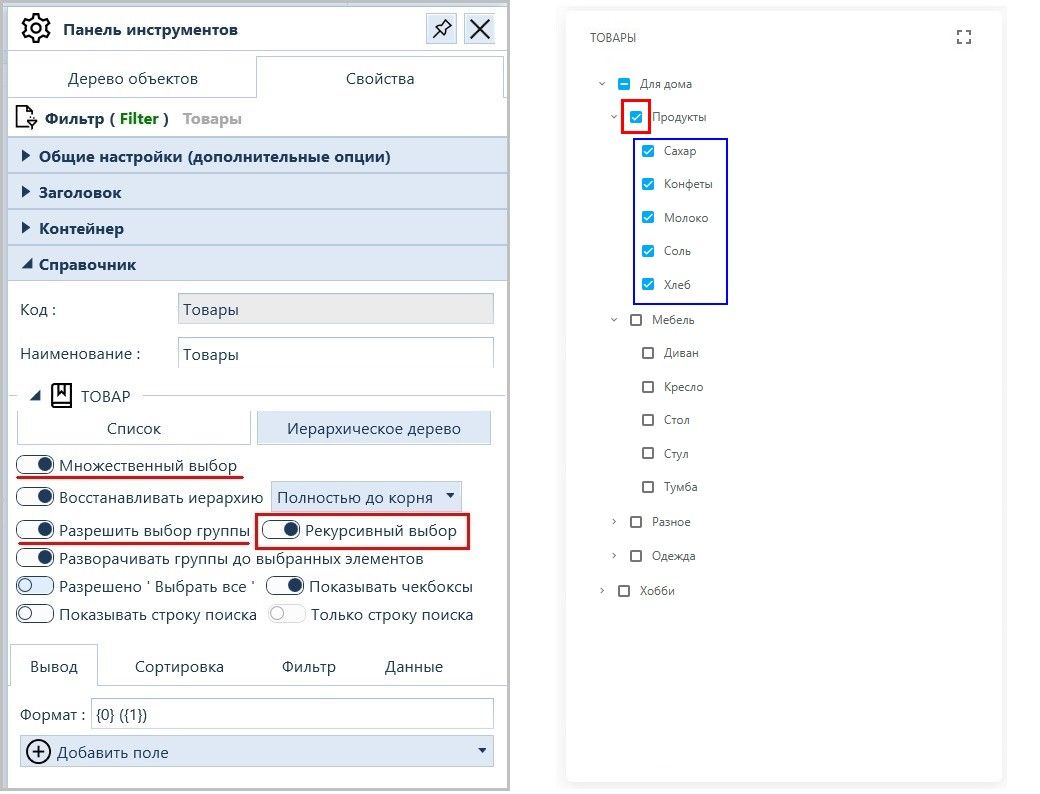Open the Добавить поле dropdown arrow
The image size is (1040, 794).
pyautogui.click(x=482, y=751)
